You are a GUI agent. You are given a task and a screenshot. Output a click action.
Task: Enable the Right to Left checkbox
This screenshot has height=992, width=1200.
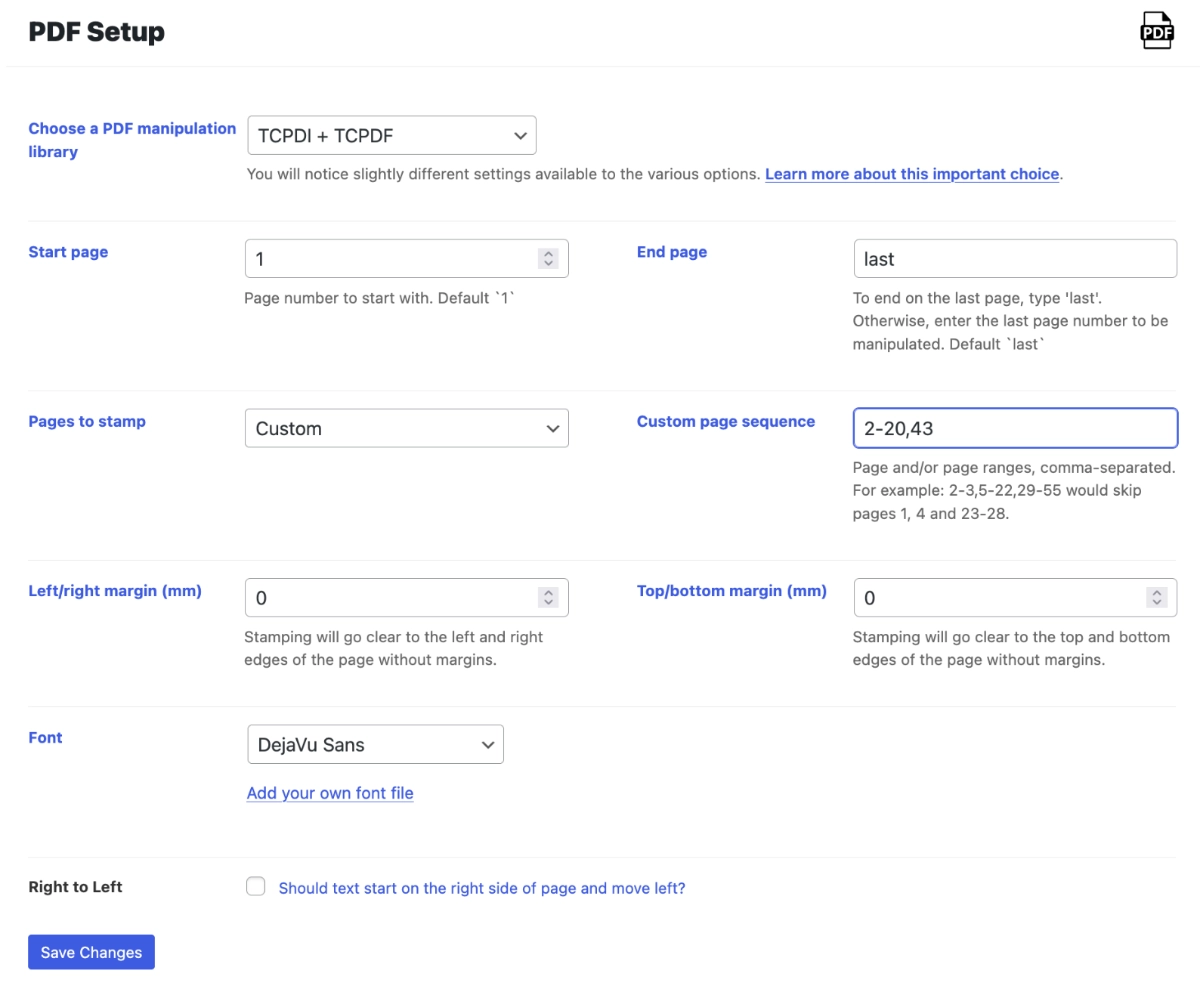[x=256, y=887]
